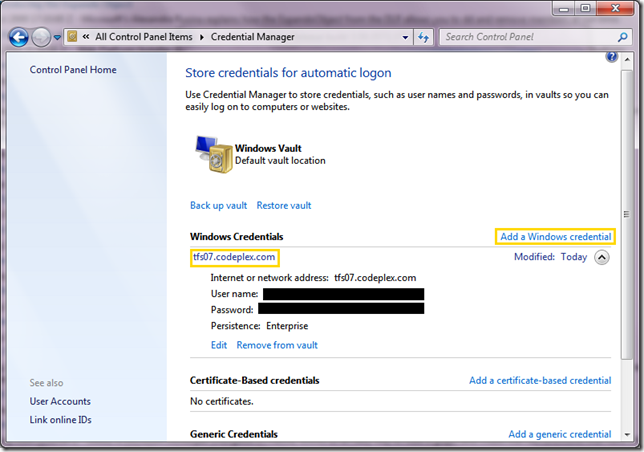
Task: Open Link online IDs
Action: click(60, 420)
